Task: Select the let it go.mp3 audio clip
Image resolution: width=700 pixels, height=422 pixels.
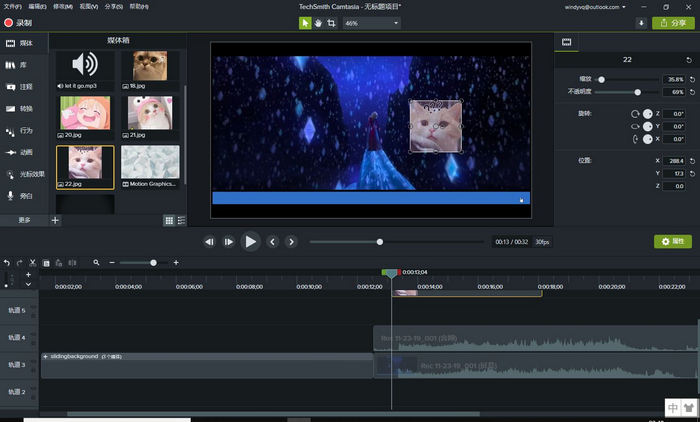Action: (85, 70)
